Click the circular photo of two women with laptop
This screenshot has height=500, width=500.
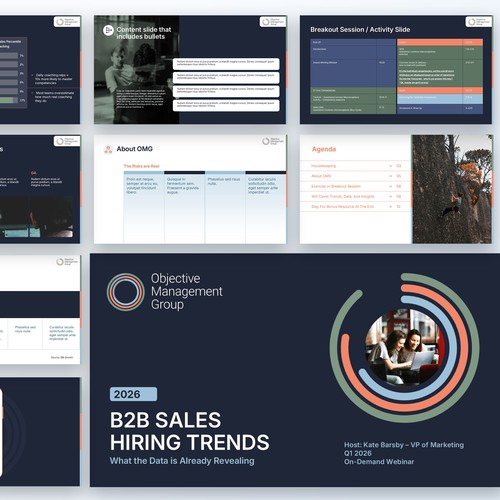click(405, 347)
